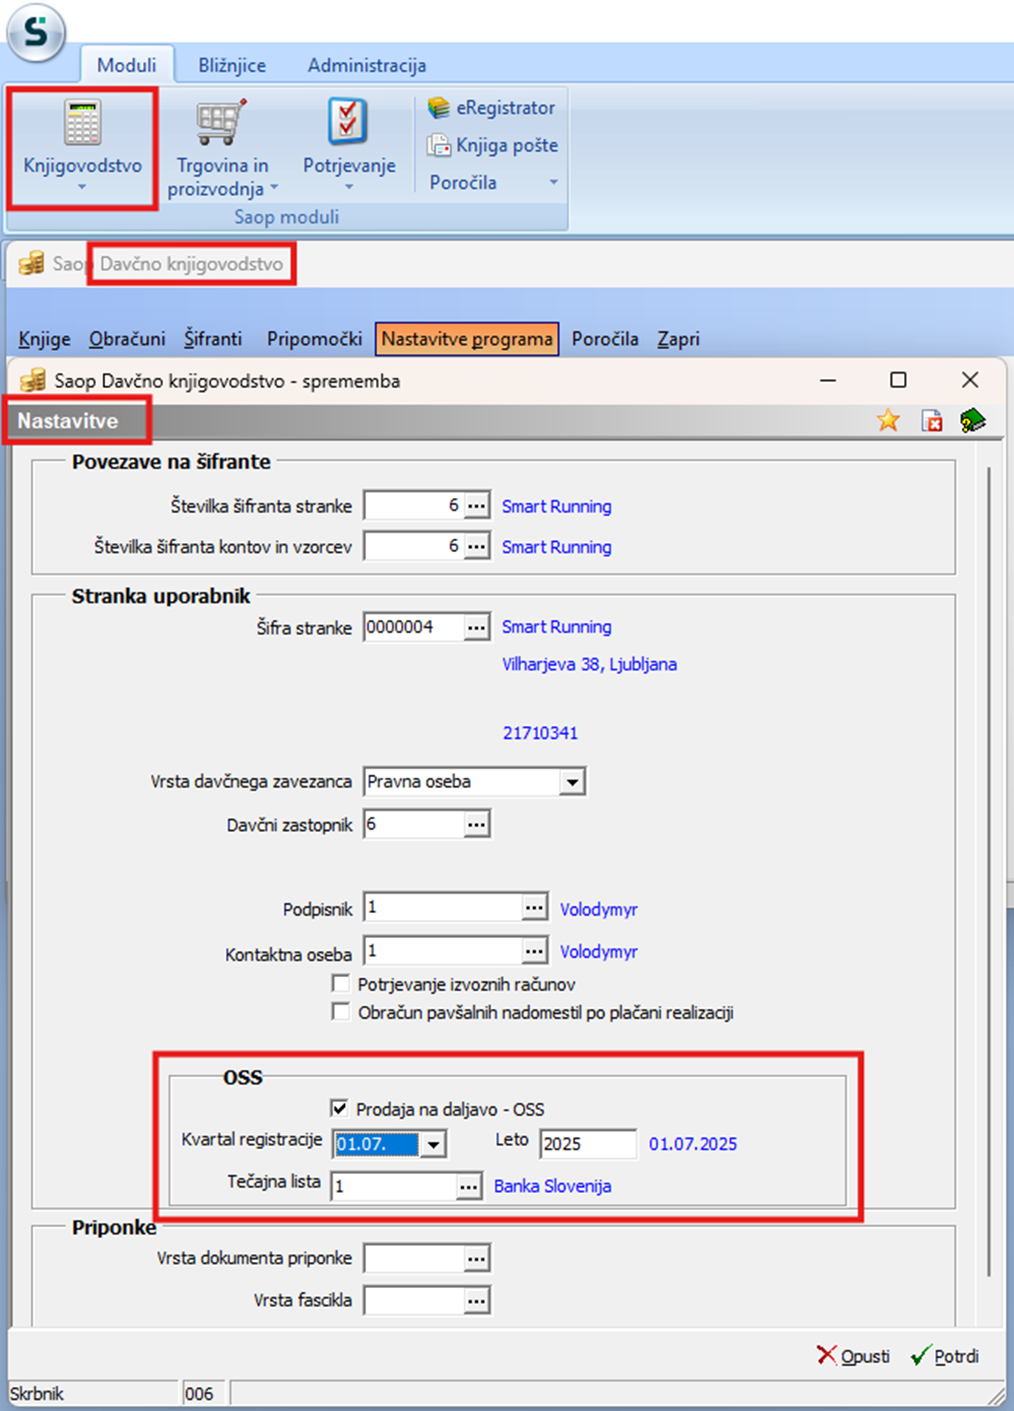This screenshot has height=1411, width=1014.
Task: Open lookup next to Šifra stranke
Action: coord(477,627)
